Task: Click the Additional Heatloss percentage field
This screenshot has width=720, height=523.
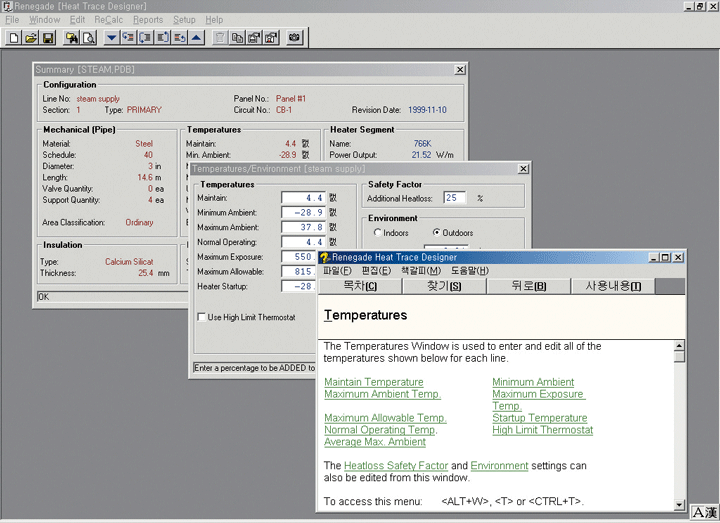Action: point(455,198)
